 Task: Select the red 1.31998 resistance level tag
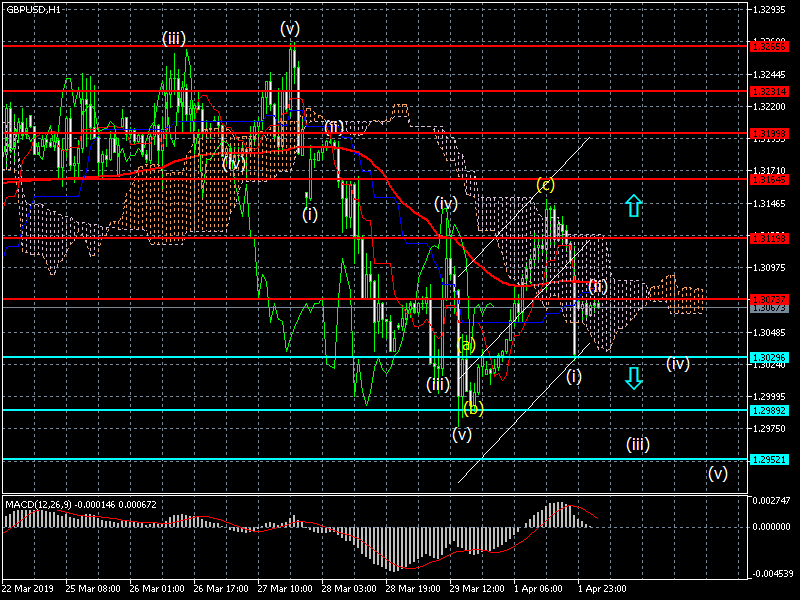[772, 133]
